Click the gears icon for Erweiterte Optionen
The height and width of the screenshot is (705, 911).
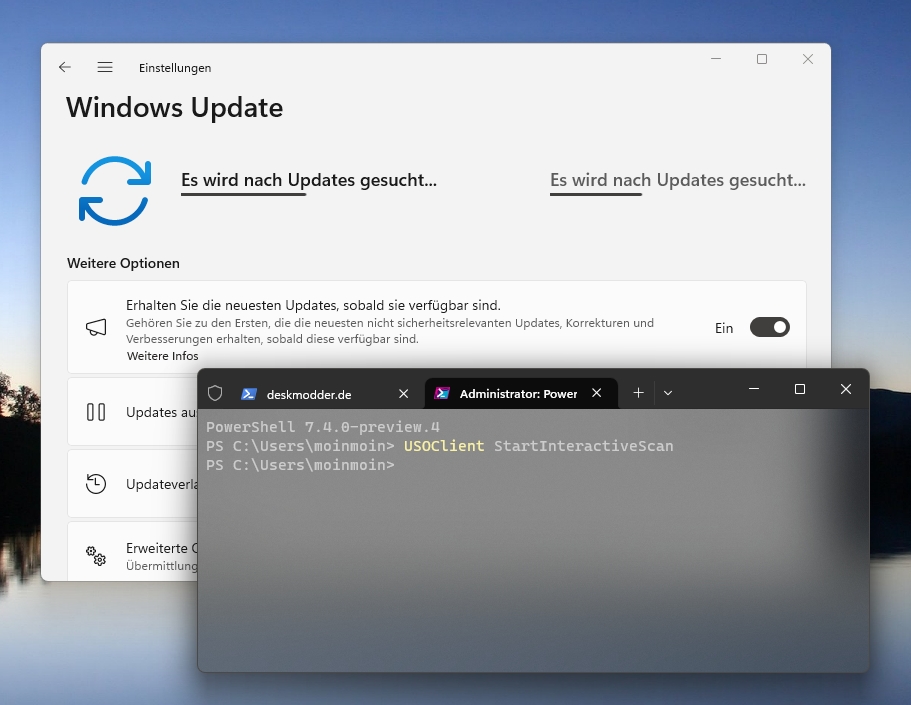[x=96, y=556]
